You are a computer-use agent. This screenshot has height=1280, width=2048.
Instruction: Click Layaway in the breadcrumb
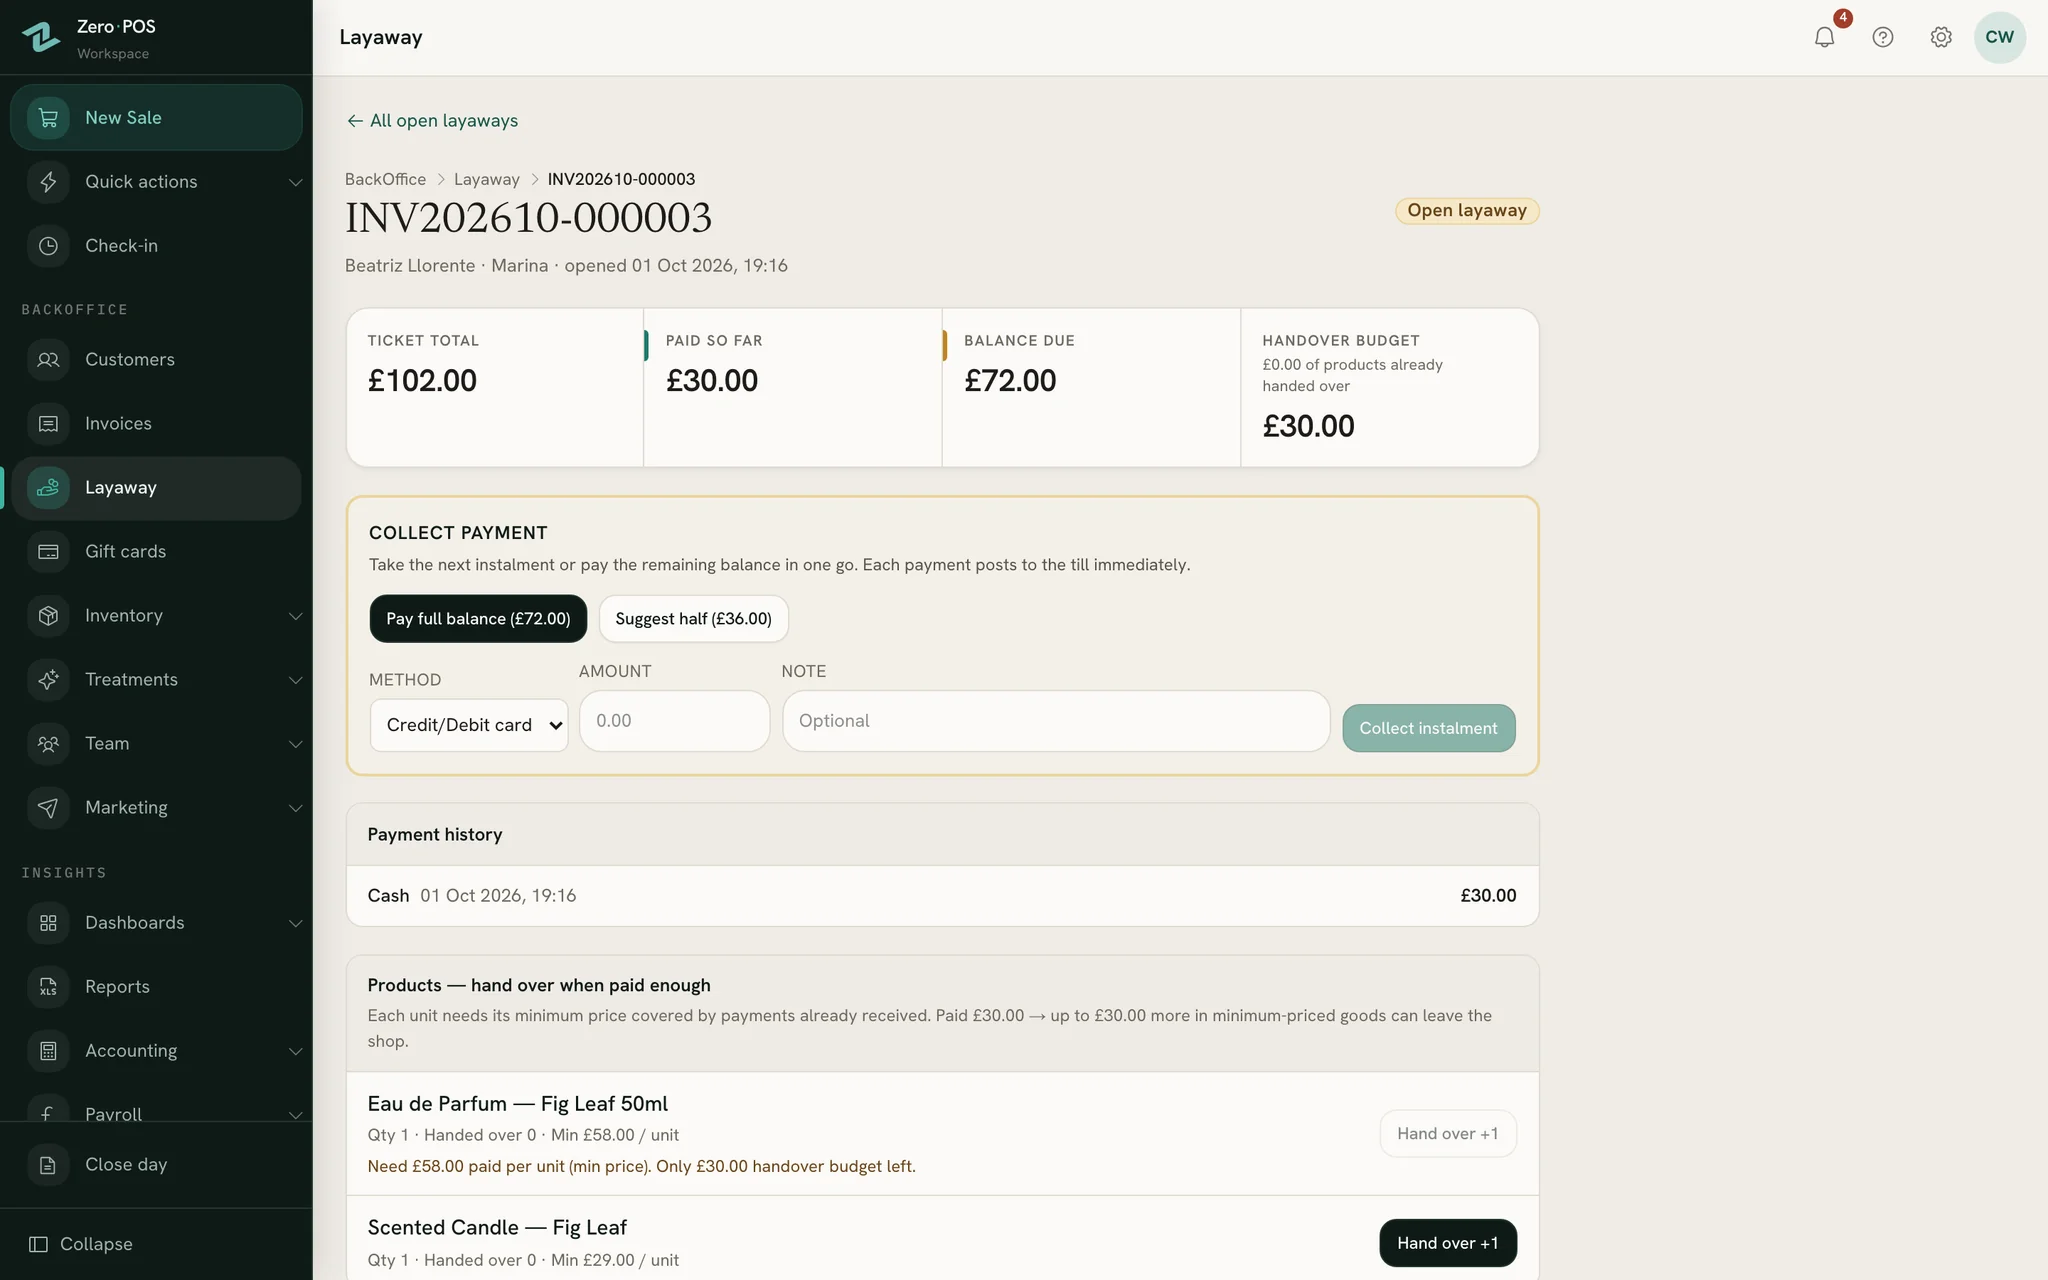coord(487,180)
